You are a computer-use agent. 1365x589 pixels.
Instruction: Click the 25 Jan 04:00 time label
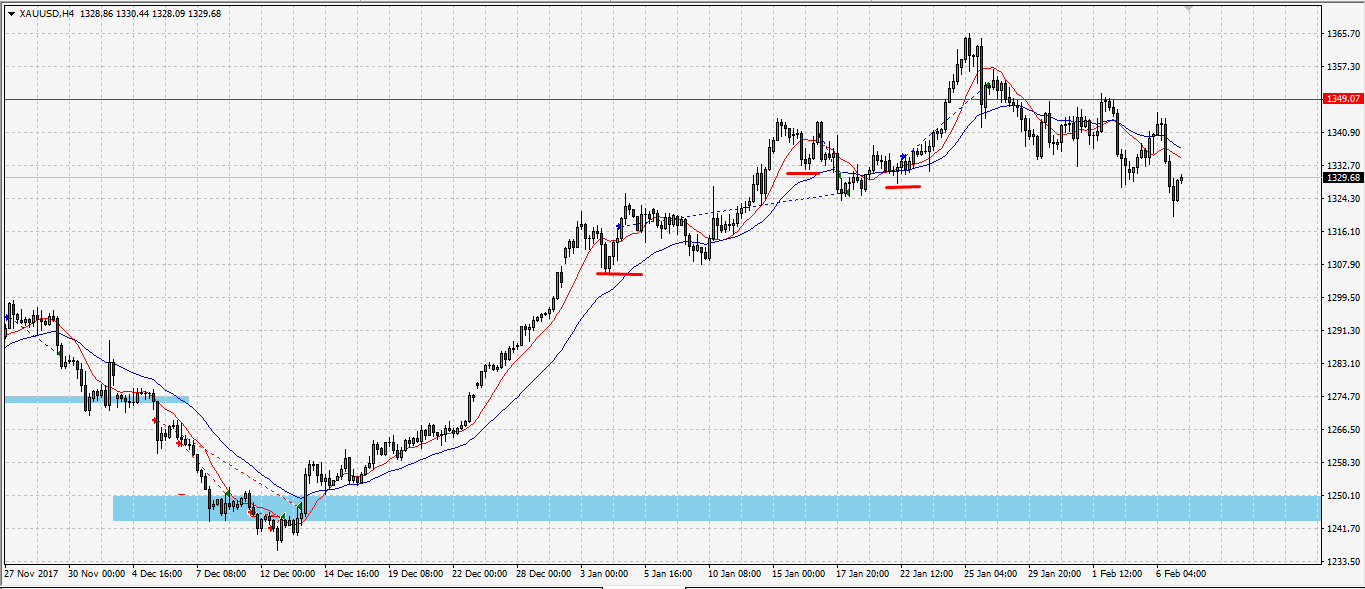tap(992, 574)
